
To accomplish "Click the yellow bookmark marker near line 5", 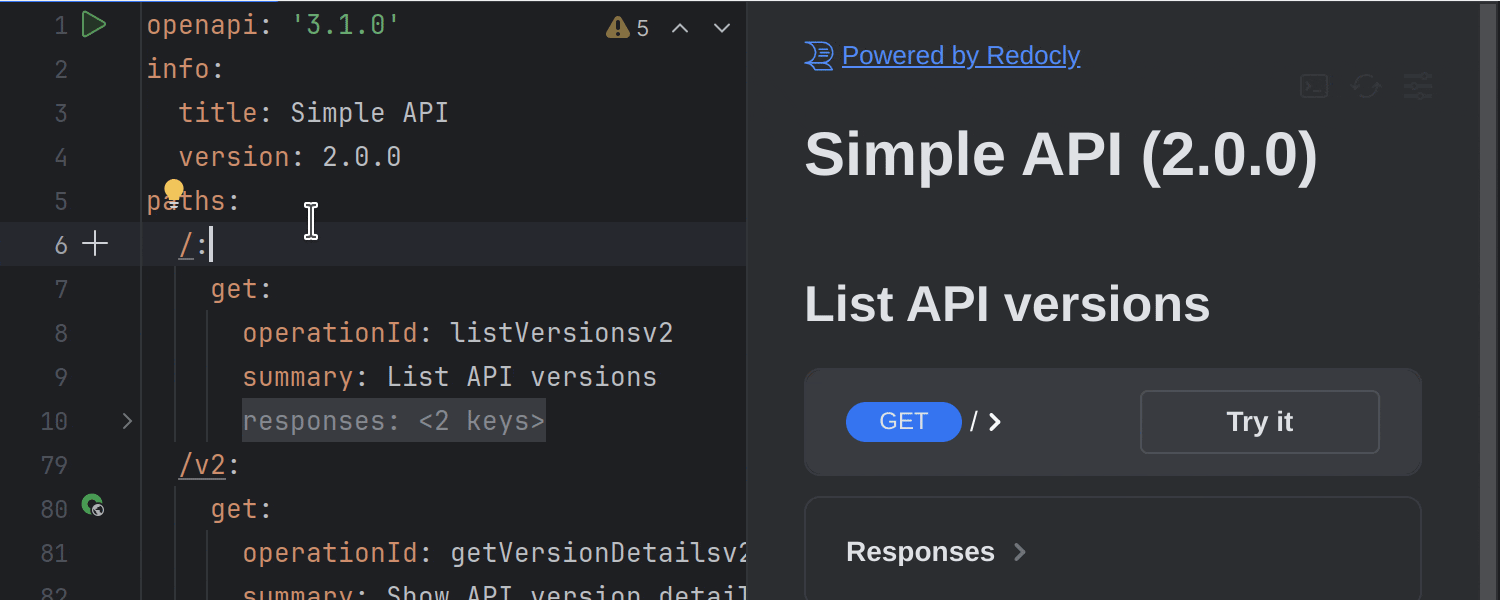I will coord(174,190).
